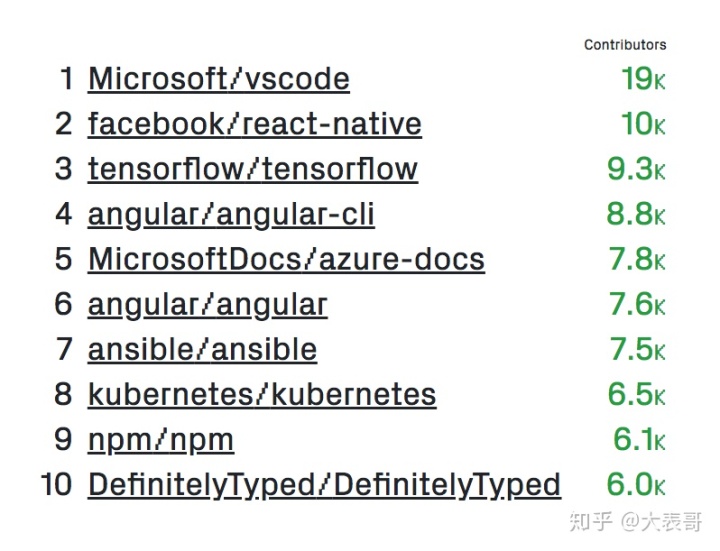Screen dimensions: 720x551
Task: Click the Zhihu watermark text
Action: coord(636,522)
